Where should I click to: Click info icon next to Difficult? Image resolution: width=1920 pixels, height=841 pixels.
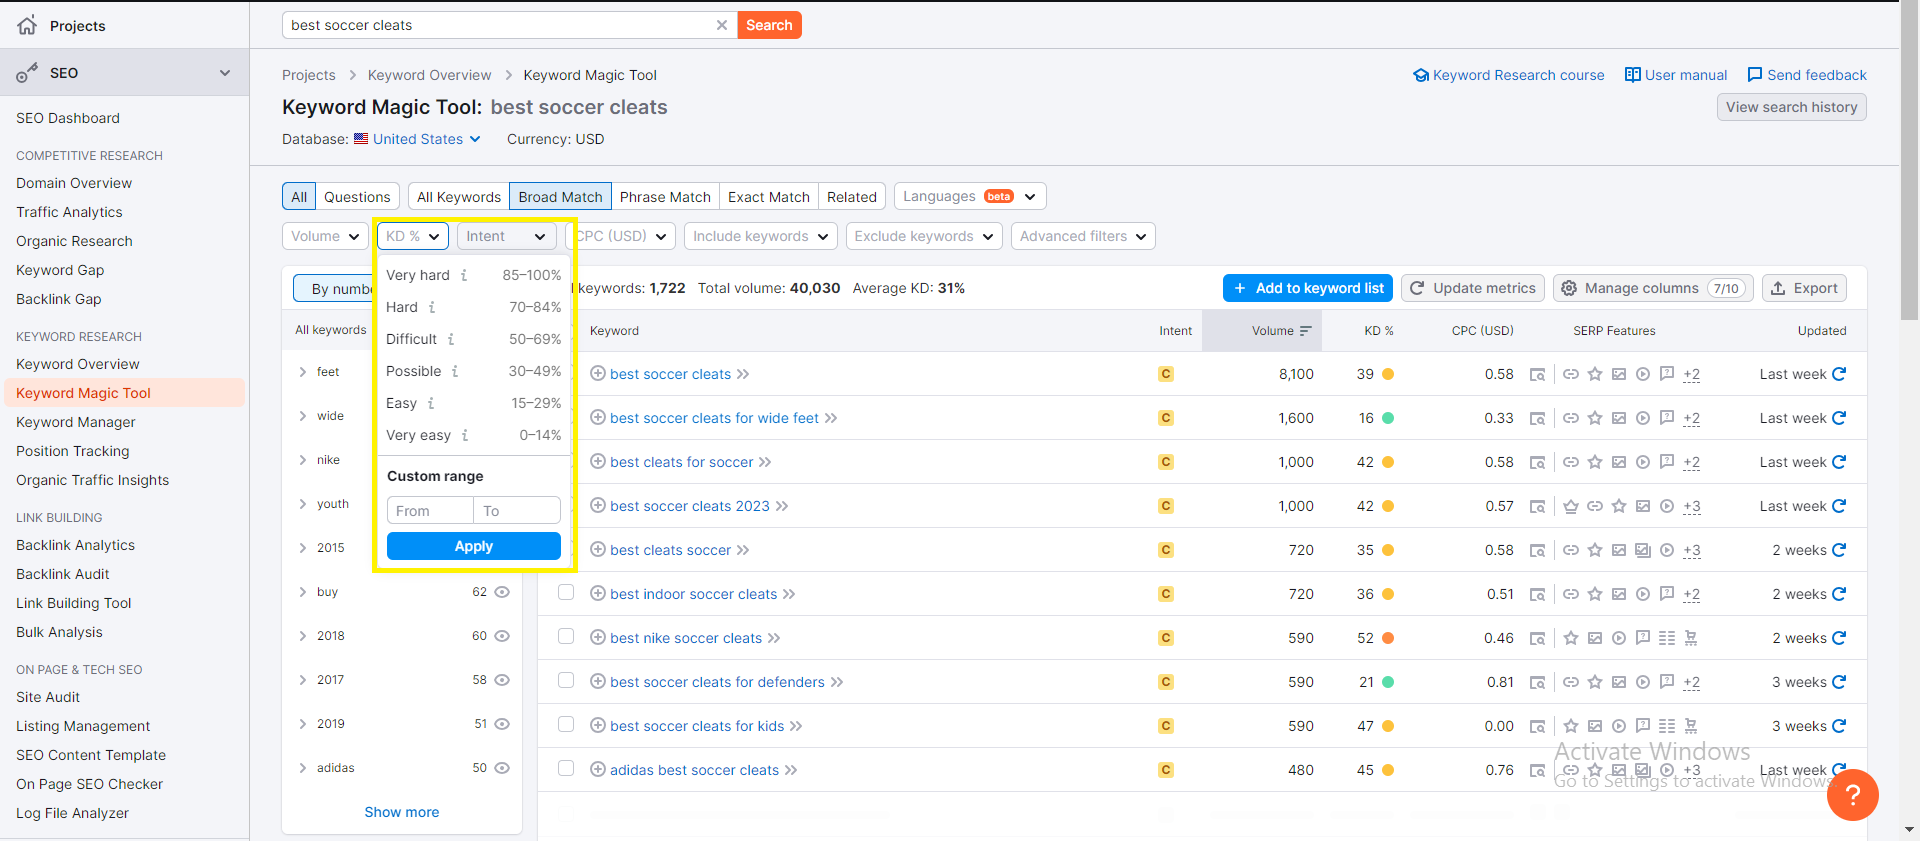pos(451,339)
